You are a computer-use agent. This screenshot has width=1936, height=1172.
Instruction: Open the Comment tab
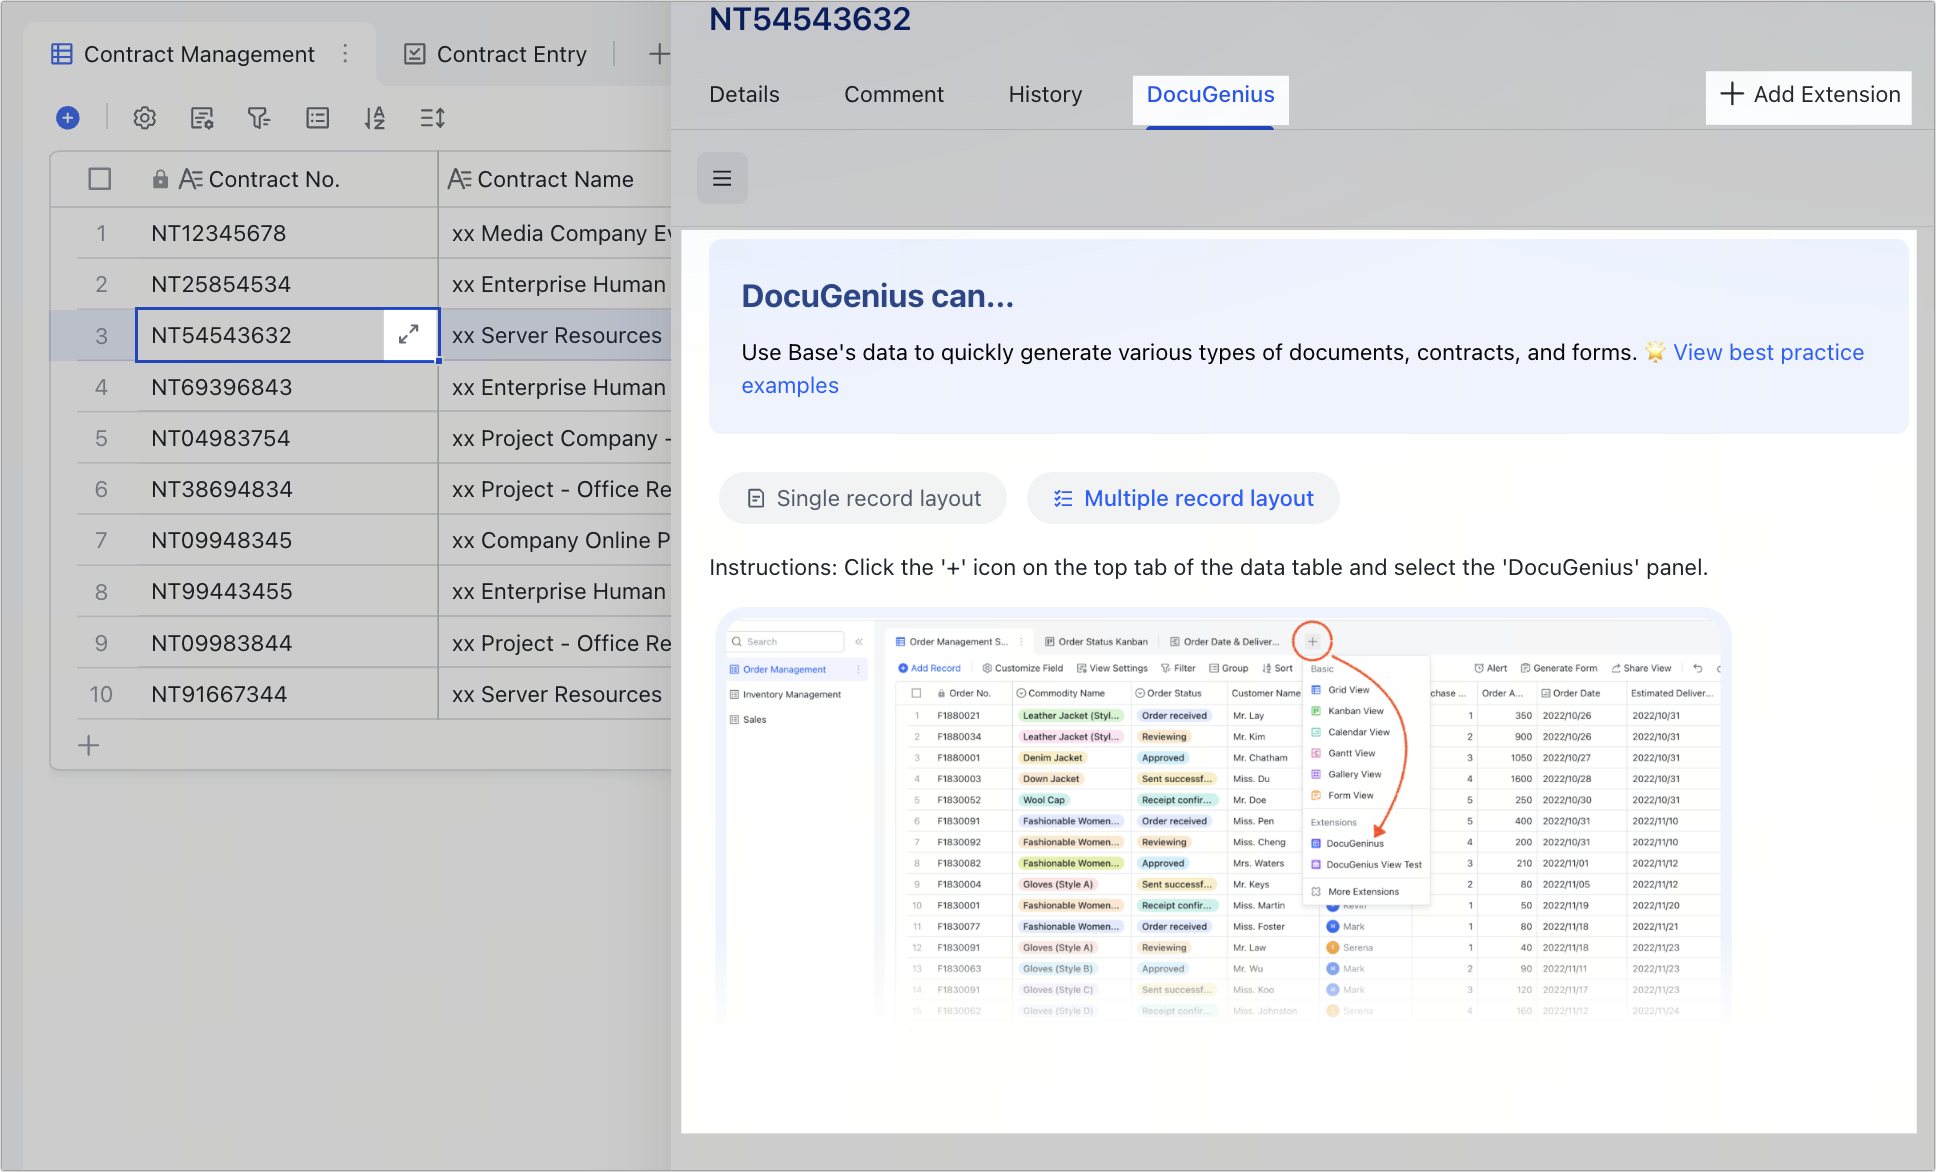pos(893,94)
